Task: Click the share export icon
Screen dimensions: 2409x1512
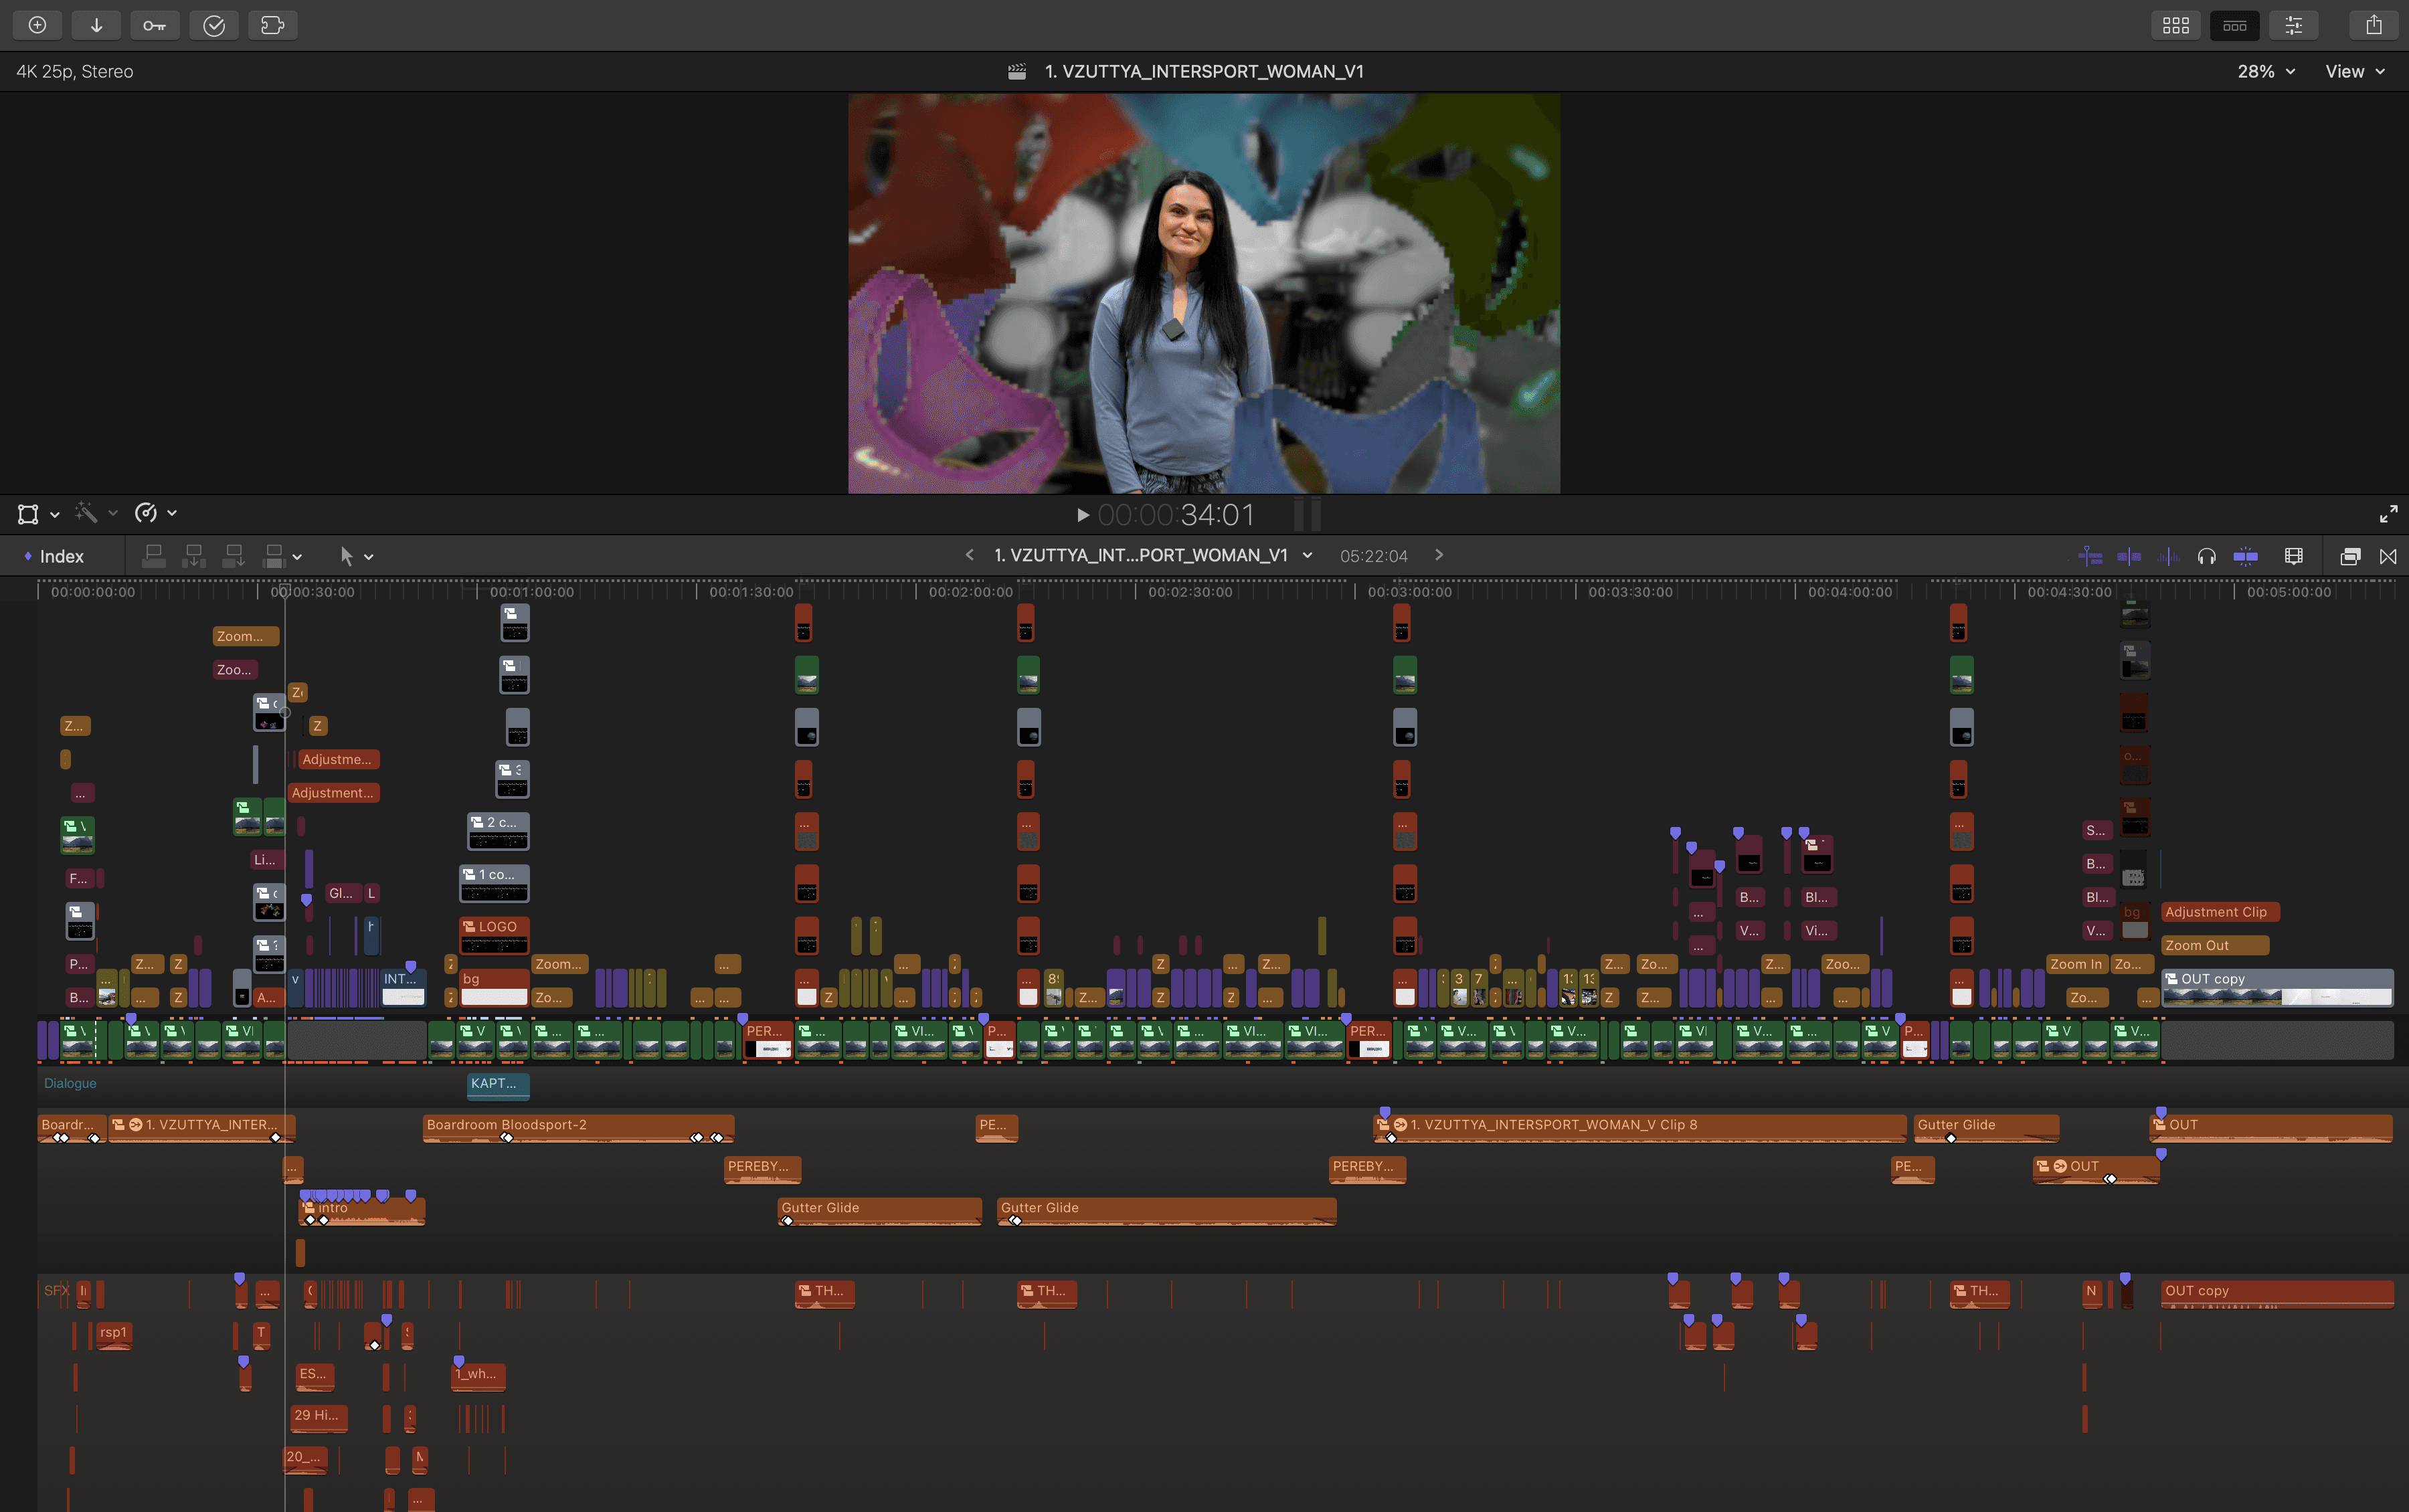Action: pyautogui.click(x=2373, y=25)
